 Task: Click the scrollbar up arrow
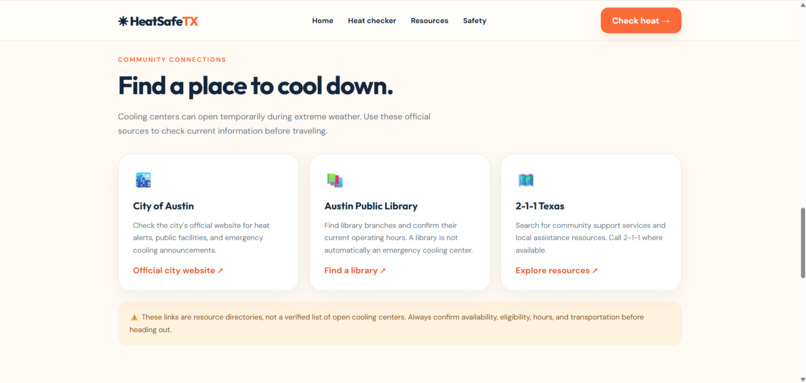803,4
